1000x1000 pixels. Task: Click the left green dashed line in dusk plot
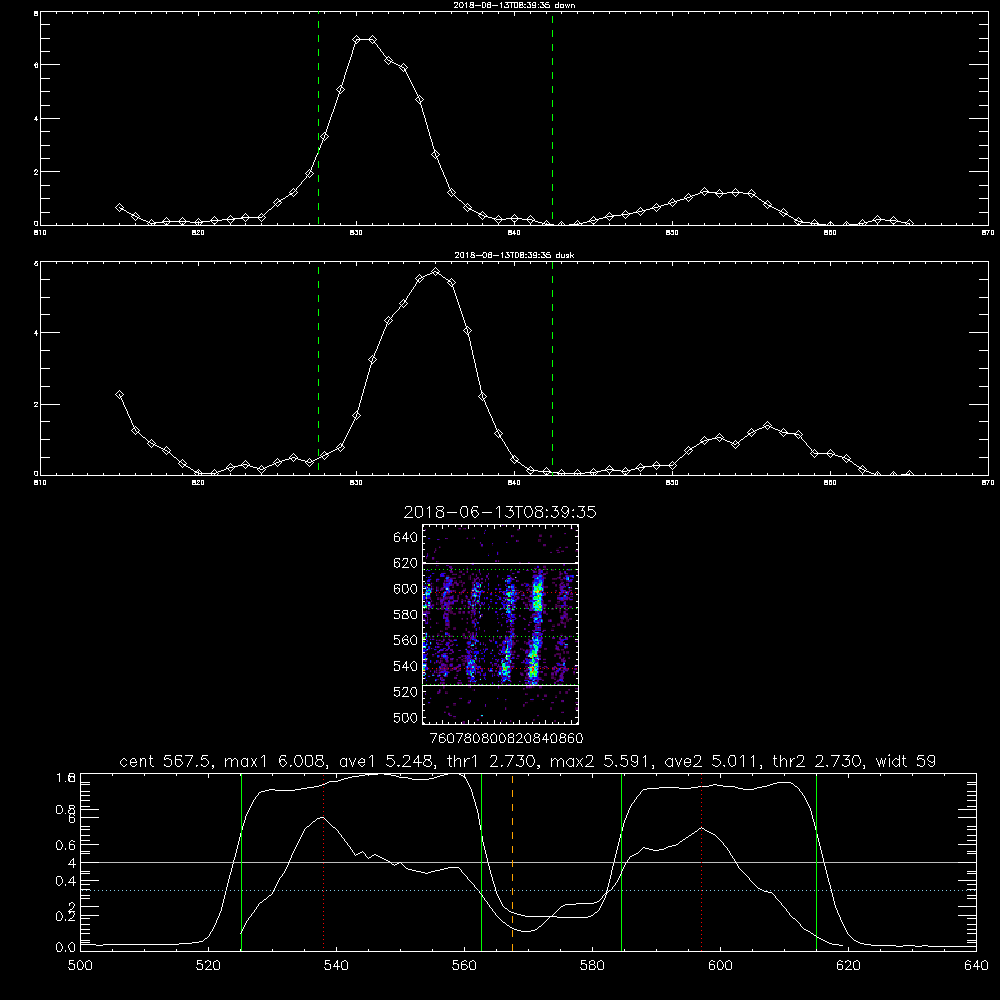318,369
